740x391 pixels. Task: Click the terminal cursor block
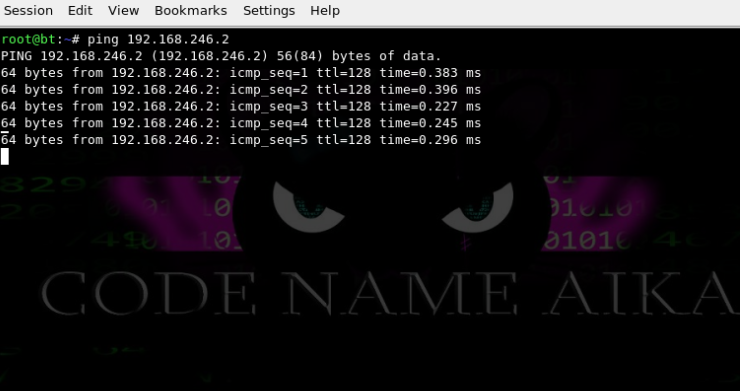[x=5, y=156]
